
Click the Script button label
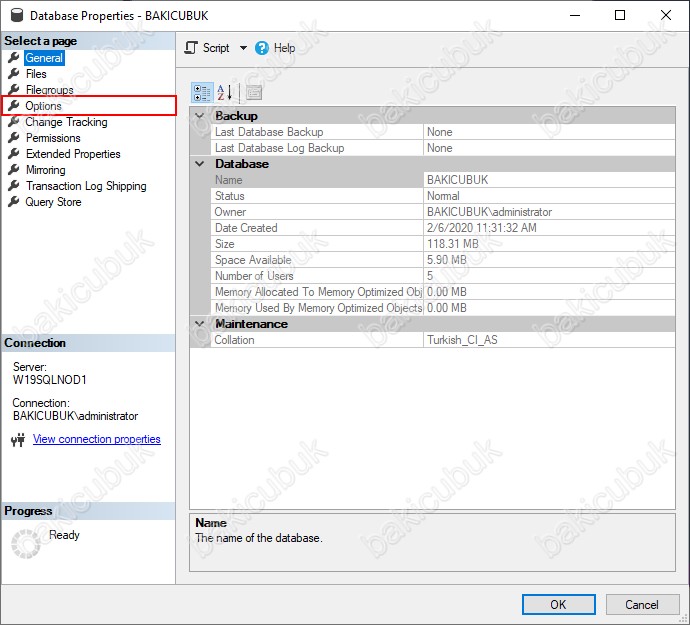pos(216,48)
